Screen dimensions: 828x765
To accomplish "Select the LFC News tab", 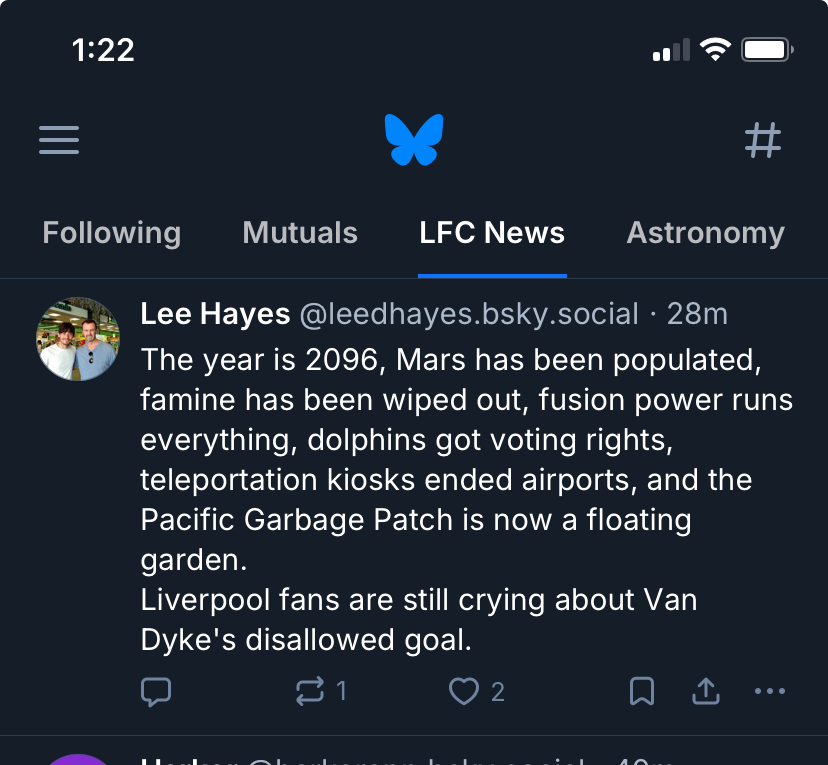I will 492,233.
